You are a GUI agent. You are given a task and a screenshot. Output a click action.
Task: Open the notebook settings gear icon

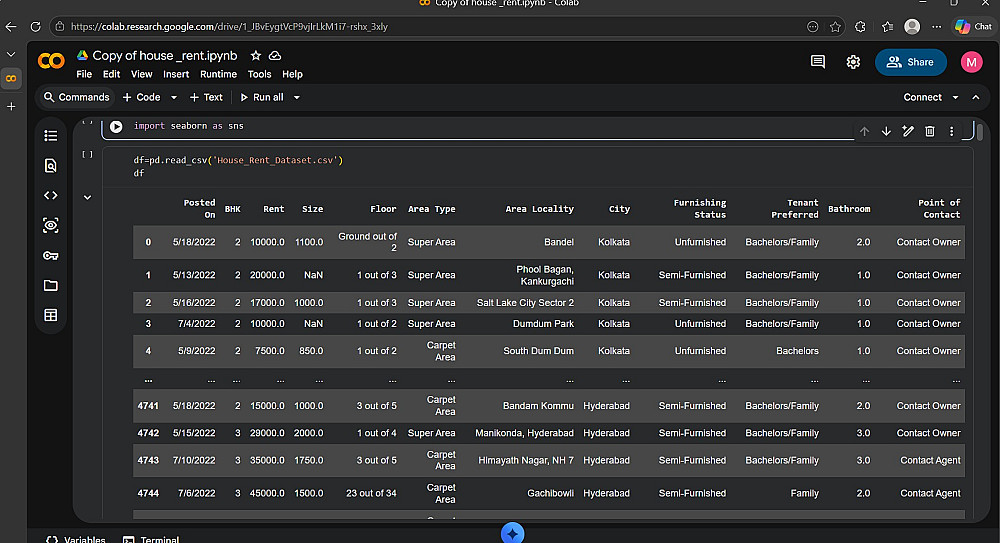tap(853, 62)
